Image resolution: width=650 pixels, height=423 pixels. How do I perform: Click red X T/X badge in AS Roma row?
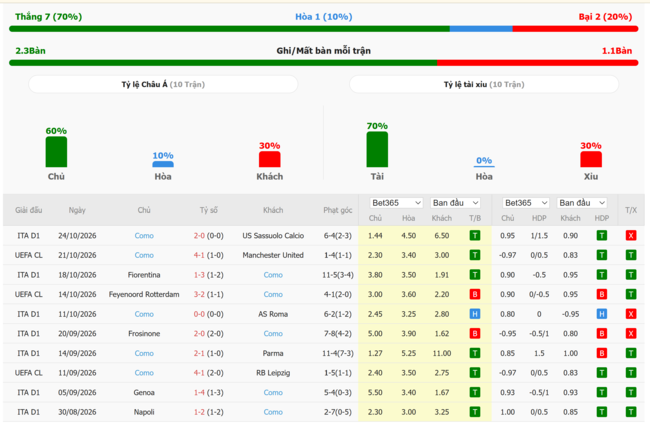(631, 314)
